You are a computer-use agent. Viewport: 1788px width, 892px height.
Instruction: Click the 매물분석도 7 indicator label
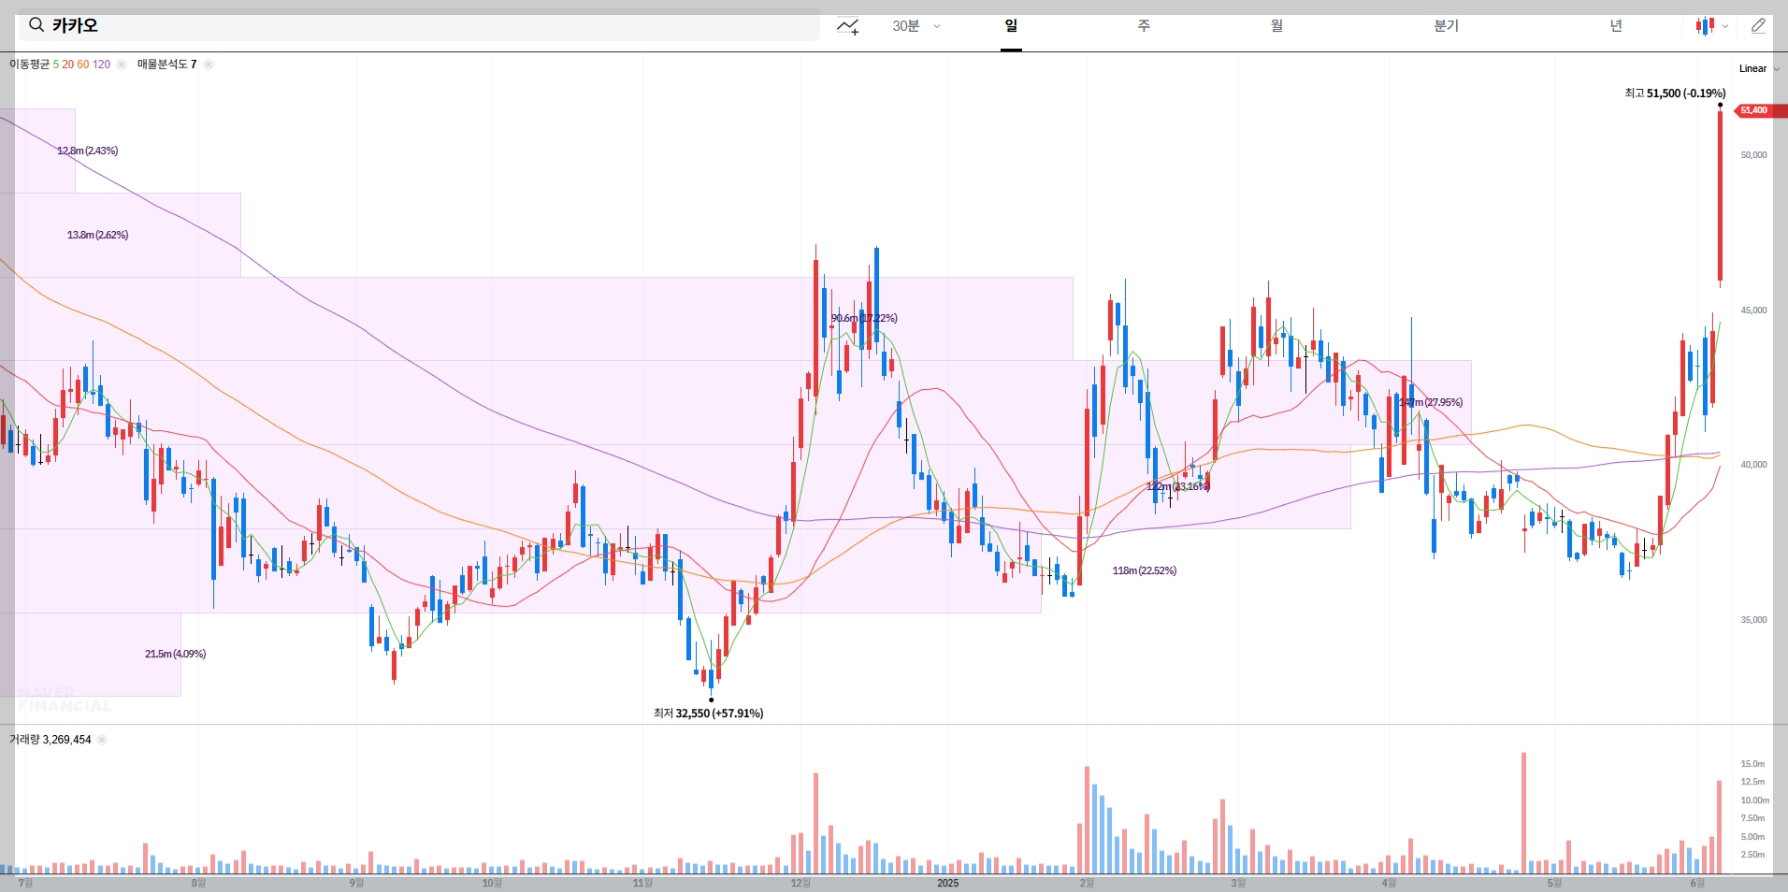pyautogui.click(x=167, y=64)
